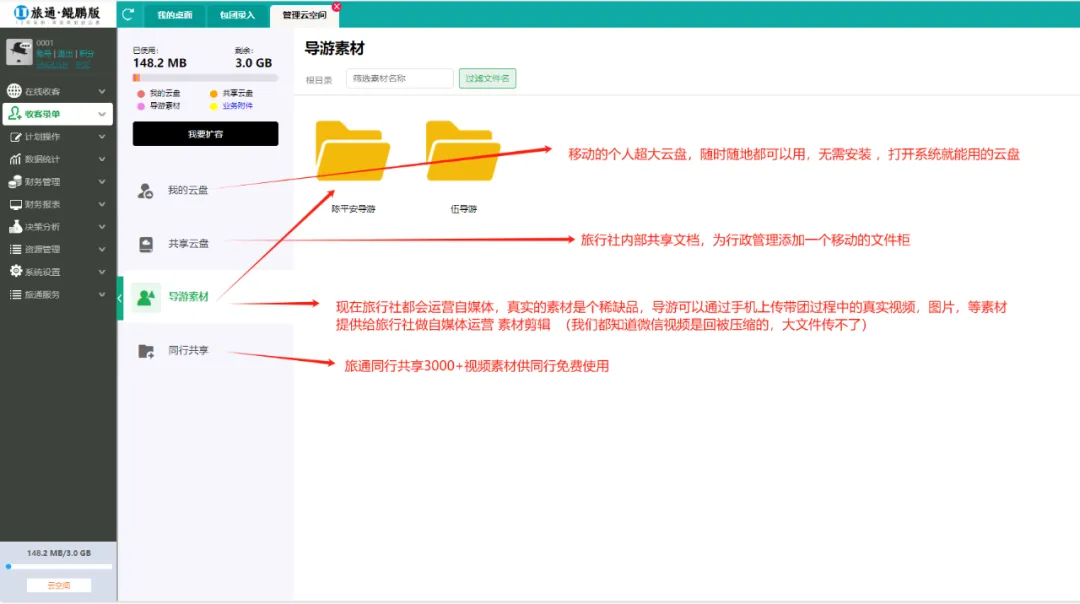Open 共享云盘 via its cloud-drive icon
Image resolution: width=1080 pixels, height=604 pixels.
146,244
